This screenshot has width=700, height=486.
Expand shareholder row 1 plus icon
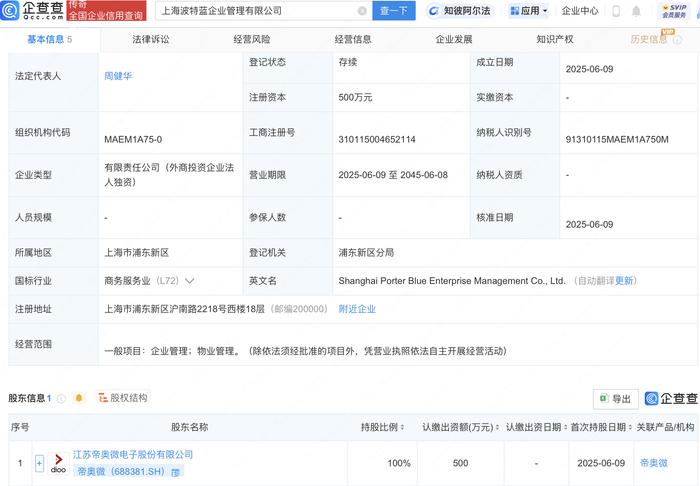click(39, 463)
